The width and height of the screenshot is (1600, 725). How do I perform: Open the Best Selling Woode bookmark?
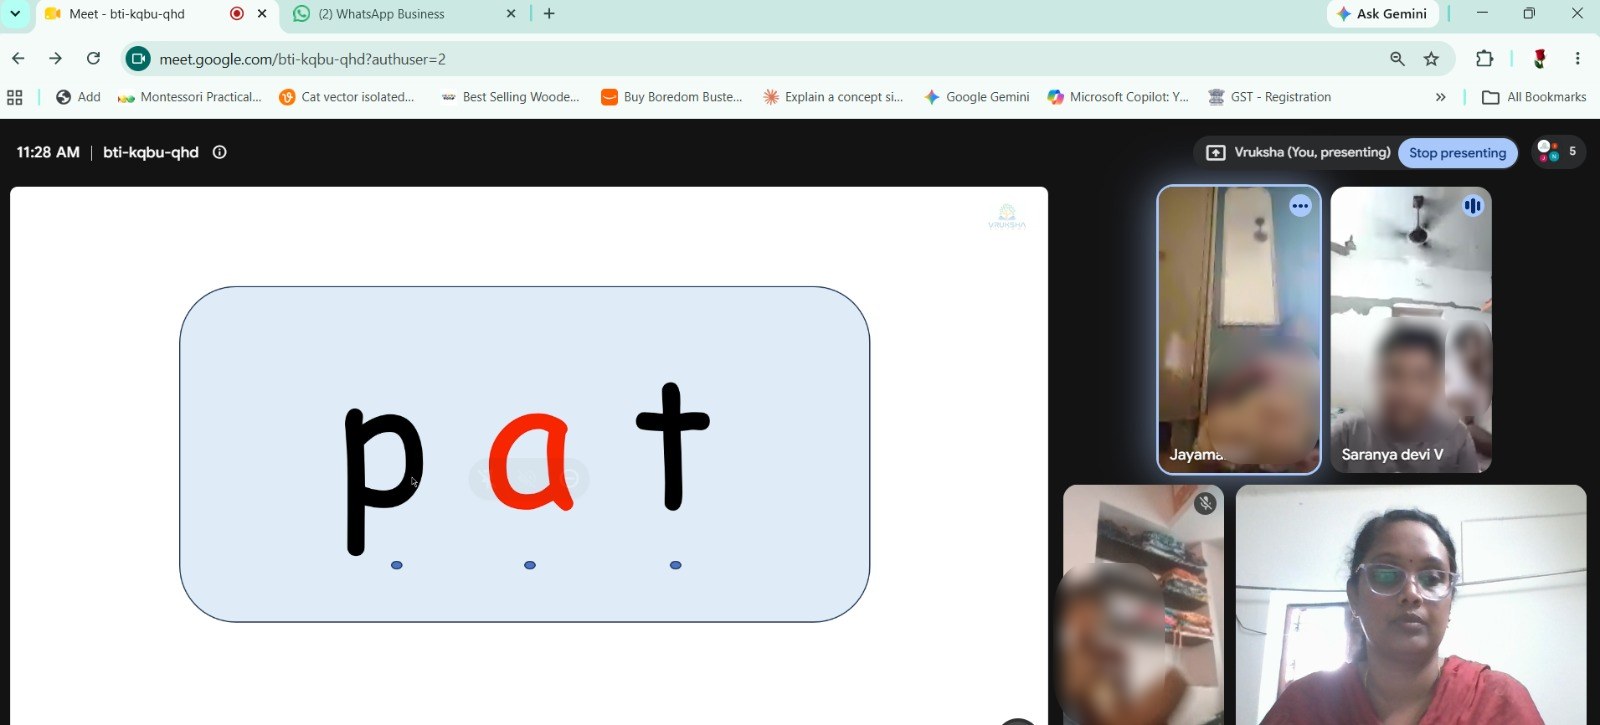pos(510,97)
